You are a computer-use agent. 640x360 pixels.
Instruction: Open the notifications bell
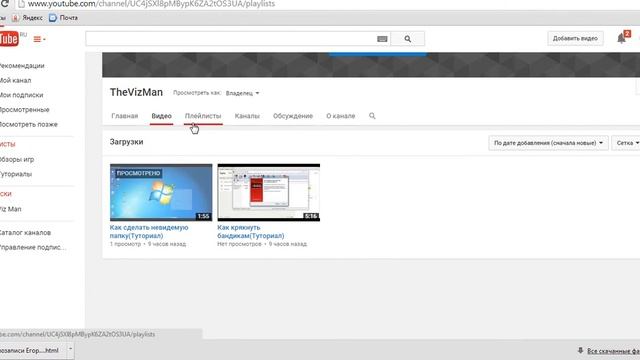tap(622, 38)
